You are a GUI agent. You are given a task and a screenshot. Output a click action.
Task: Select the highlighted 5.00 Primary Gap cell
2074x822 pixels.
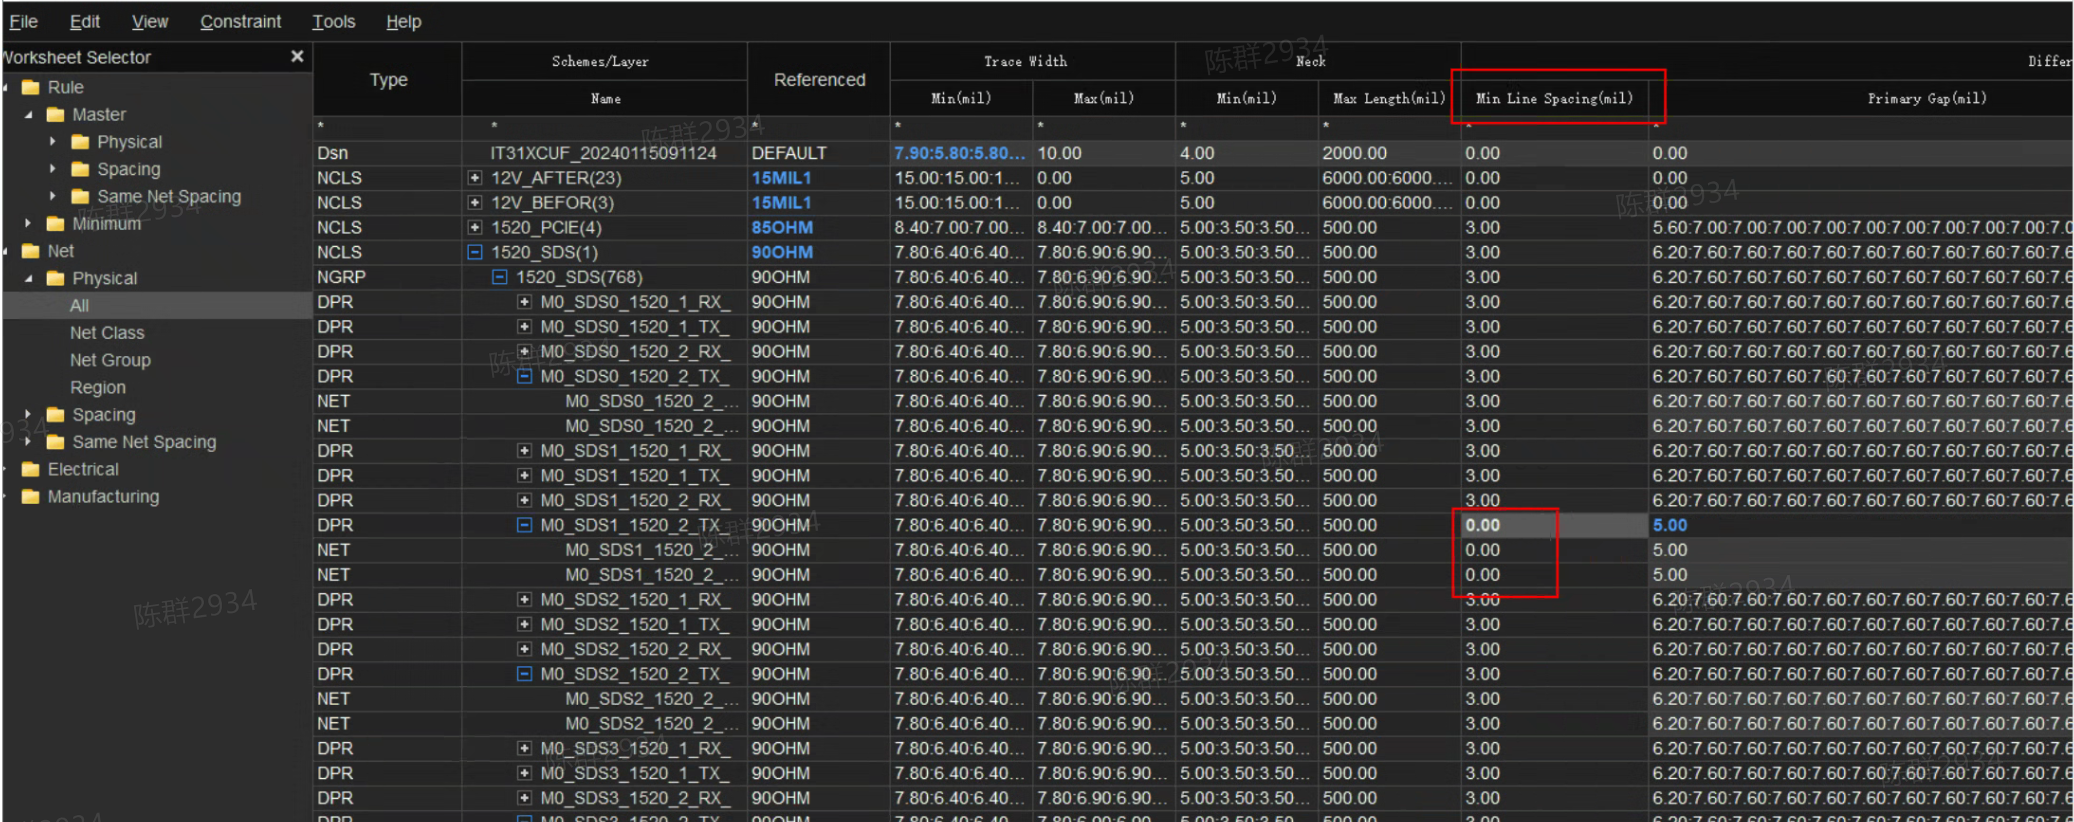click(x=1670, y=525)
